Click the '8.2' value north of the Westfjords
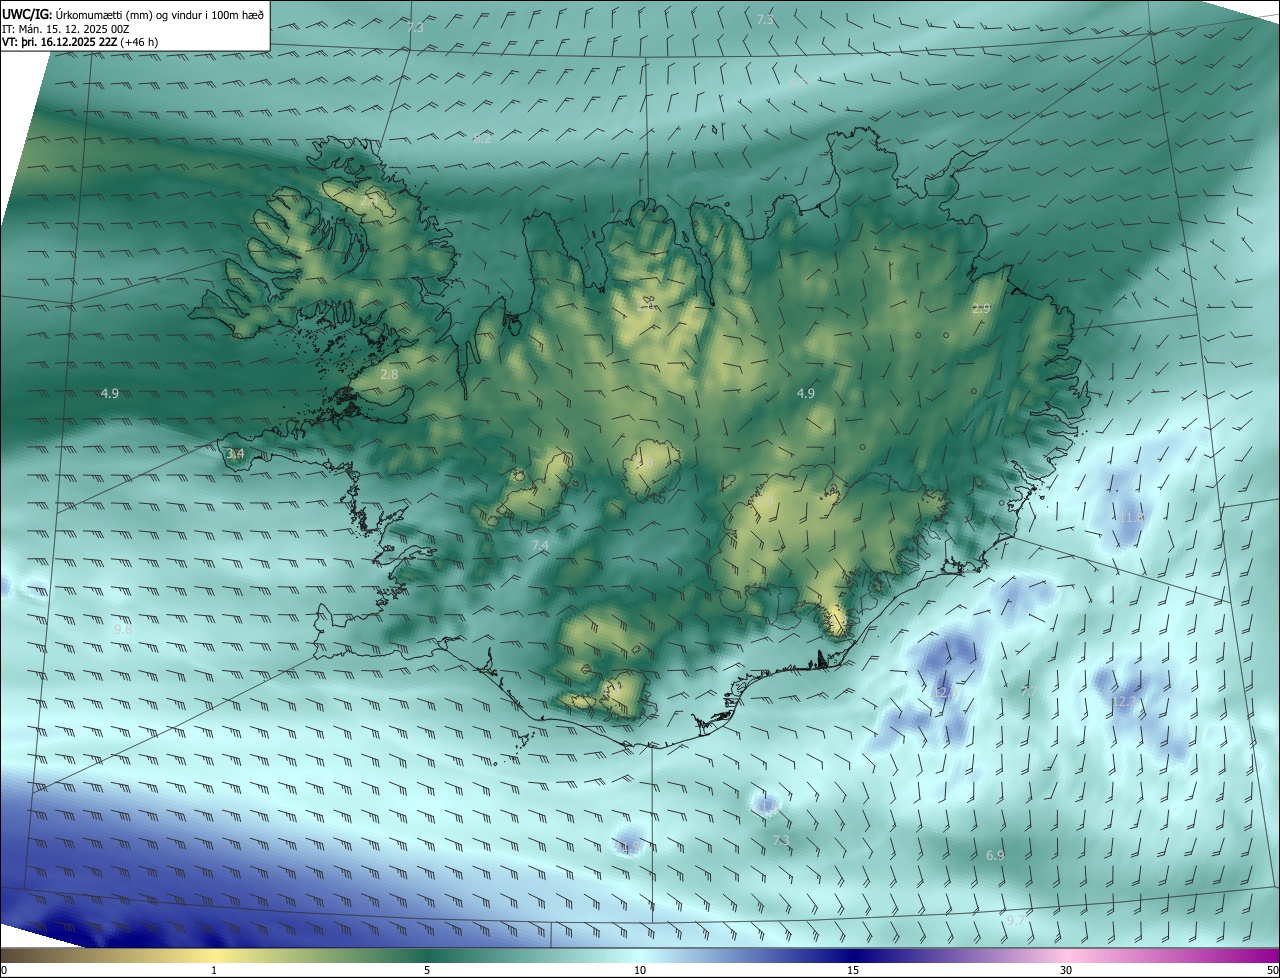The image size is (1280, 978). pyautogui.click(x=482, y=138)
